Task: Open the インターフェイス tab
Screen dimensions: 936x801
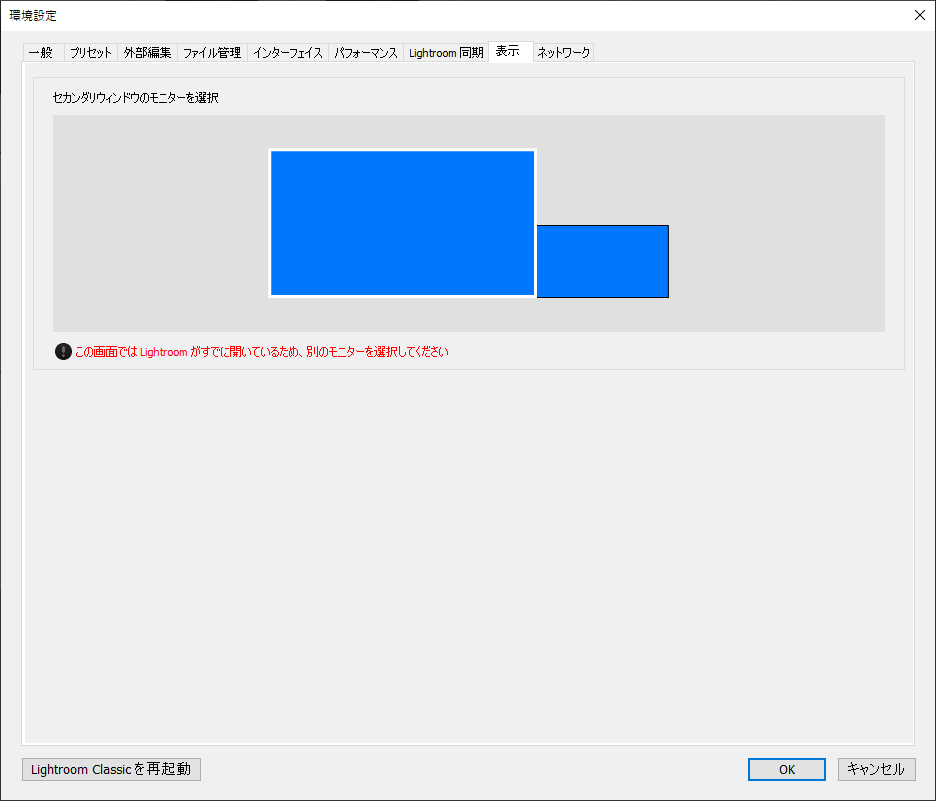Action: 288,53
